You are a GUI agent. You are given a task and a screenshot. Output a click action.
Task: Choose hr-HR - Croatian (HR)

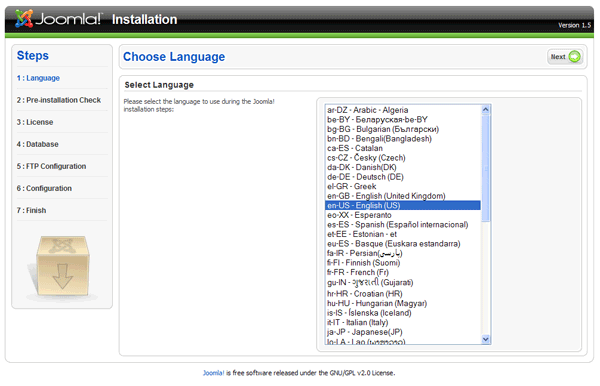coord(403,294)
